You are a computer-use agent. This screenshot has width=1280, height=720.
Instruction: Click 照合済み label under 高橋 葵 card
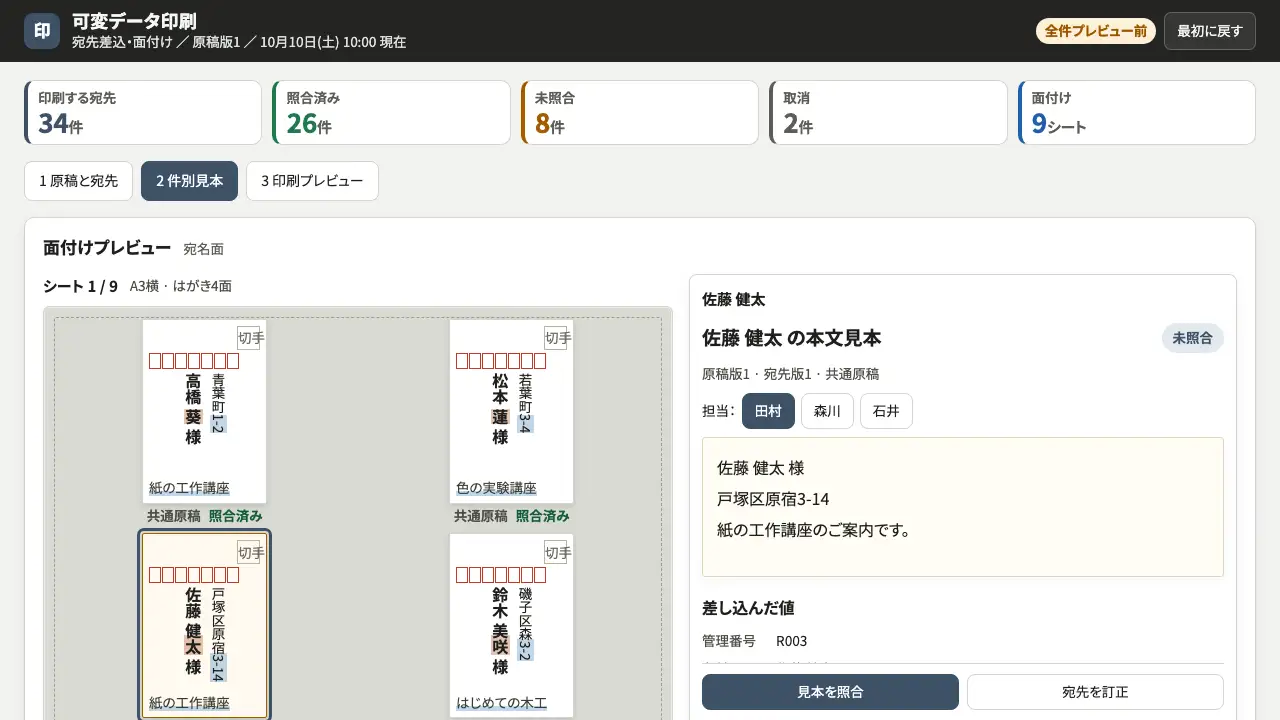[236, 516]
